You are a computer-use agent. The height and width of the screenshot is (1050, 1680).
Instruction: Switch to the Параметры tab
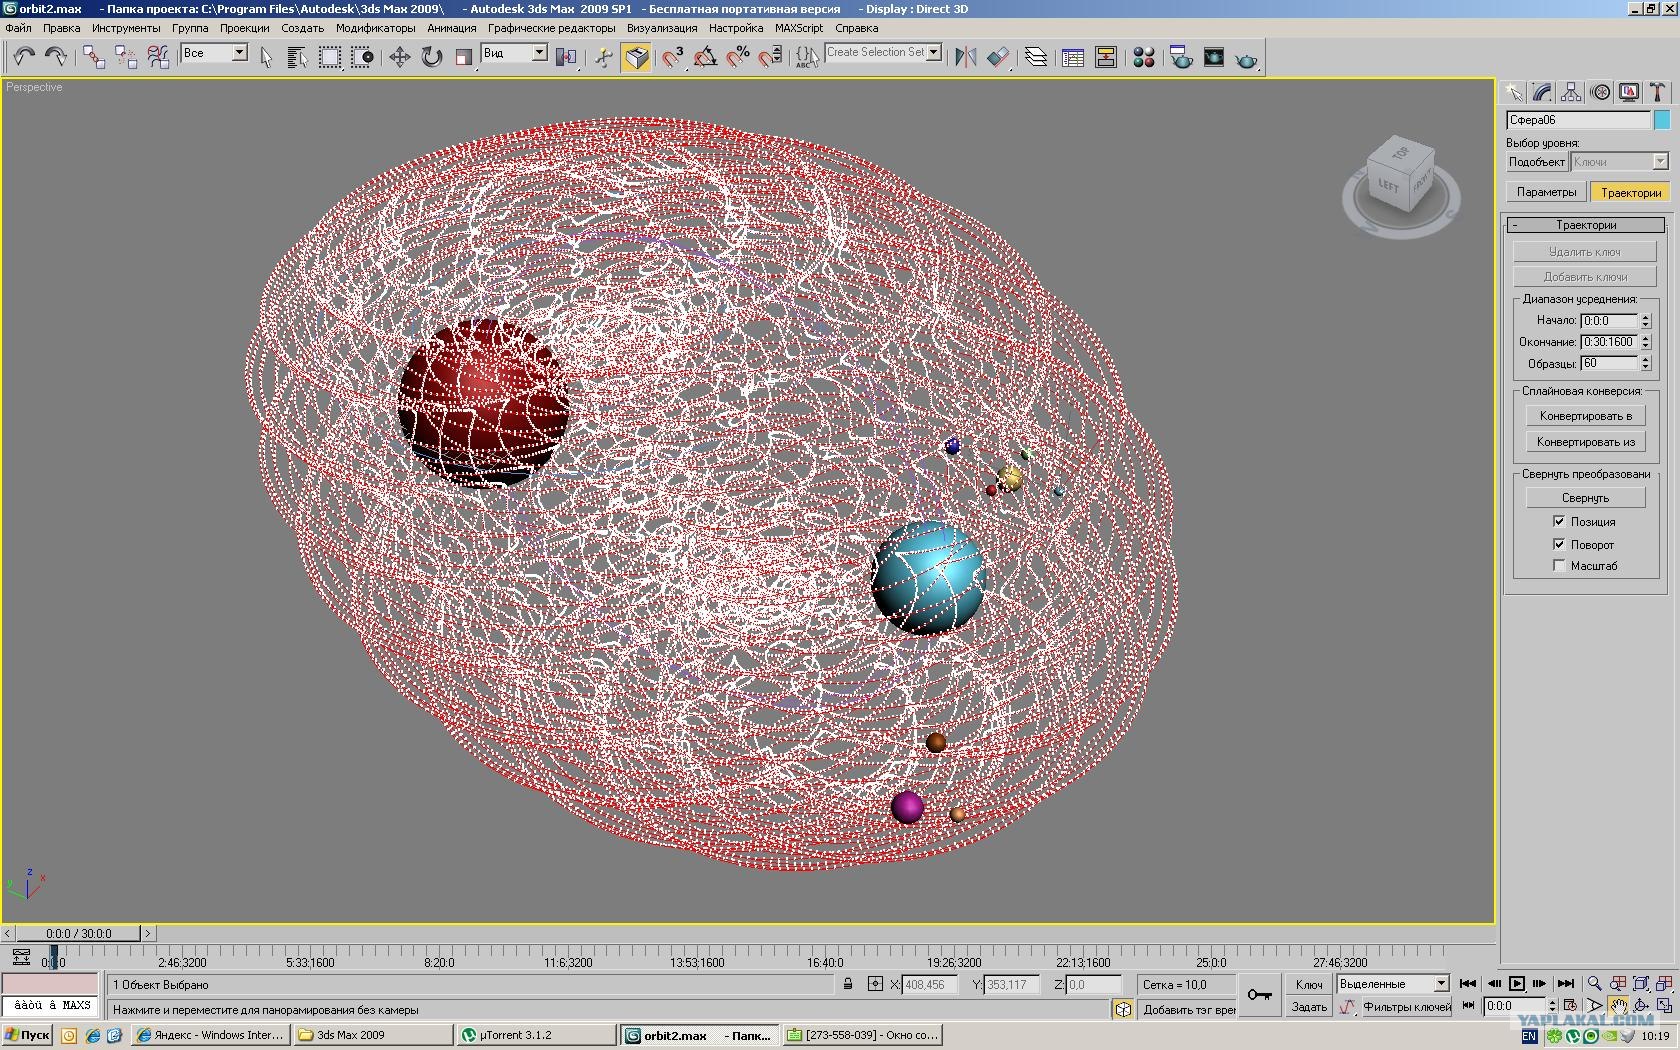click(1546, 192)
